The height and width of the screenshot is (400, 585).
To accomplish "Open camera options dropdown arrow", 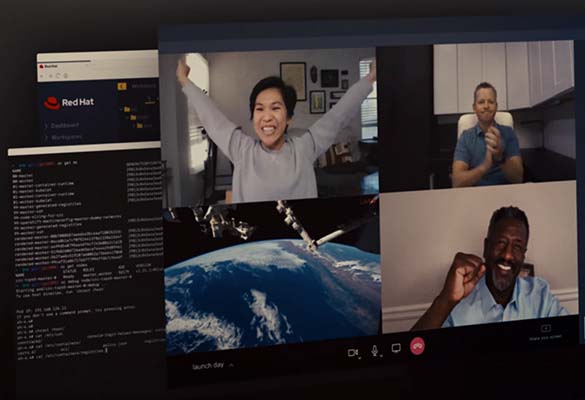I will (x=360, y=358).
